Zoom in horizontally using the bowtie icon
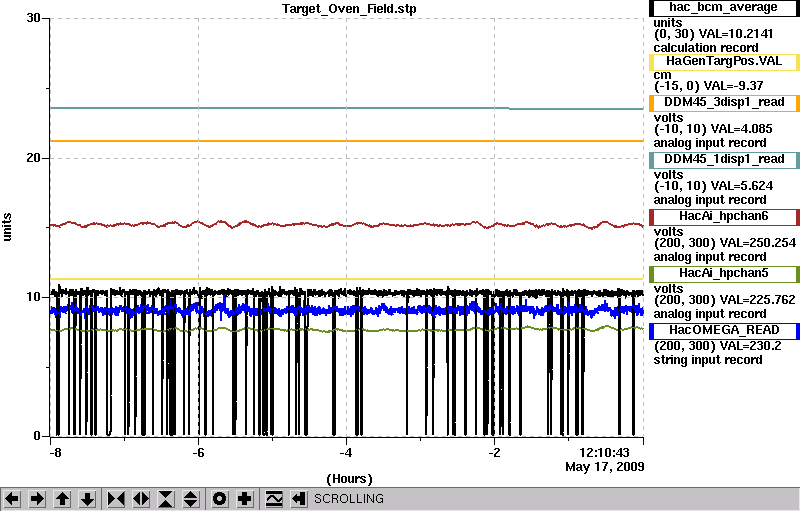Screen dimensions: 800x511 click(116, 498)
